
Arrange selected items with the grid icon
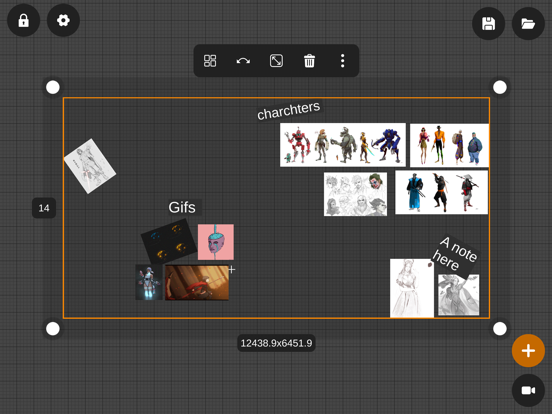coord(210,61)
